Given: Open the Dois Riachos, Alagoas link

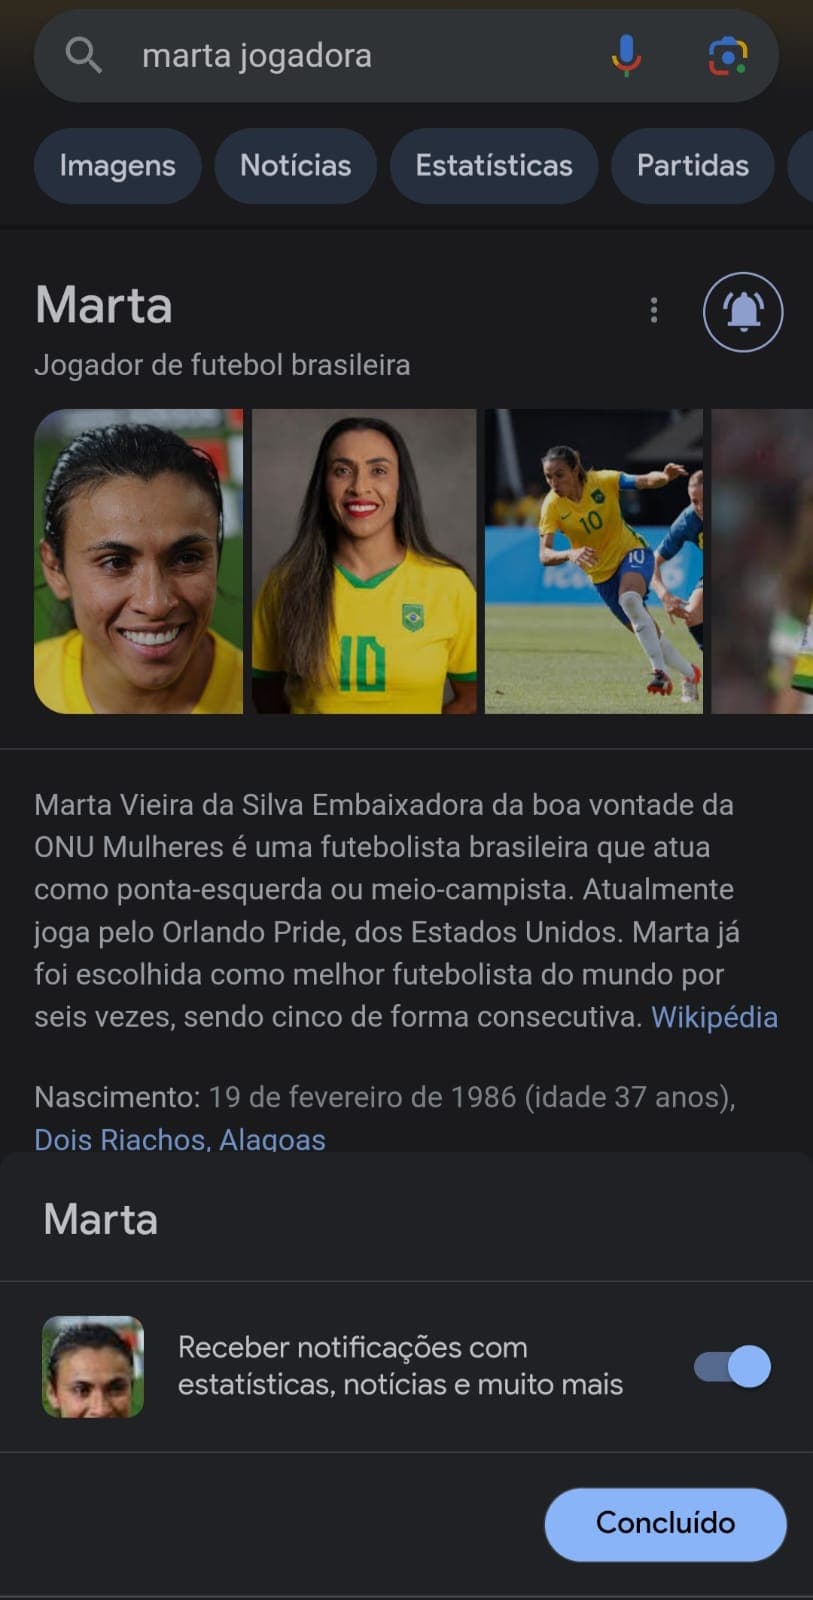Looking at the screenshot, I should point(180,1139).
